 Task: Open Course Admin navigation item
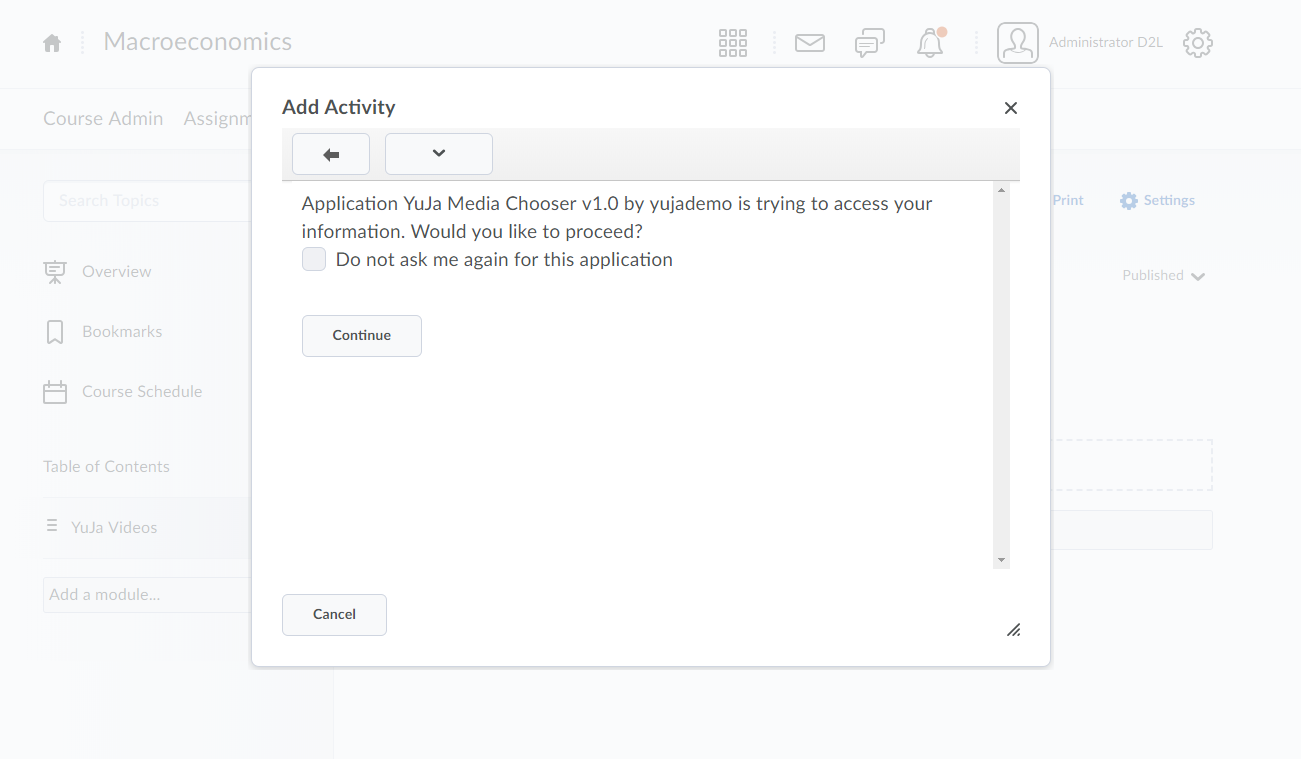103,119
